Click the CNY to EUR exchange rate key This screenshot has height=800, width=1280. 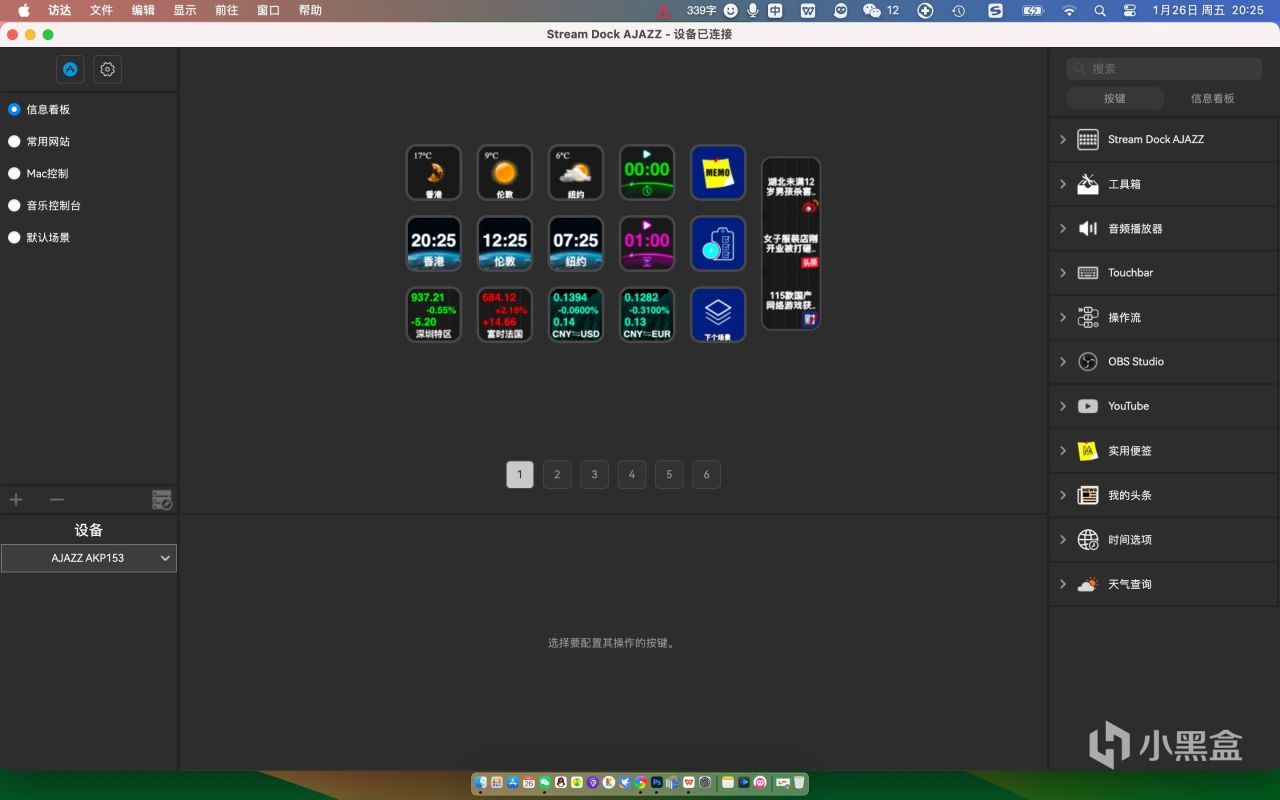(647, 315)
